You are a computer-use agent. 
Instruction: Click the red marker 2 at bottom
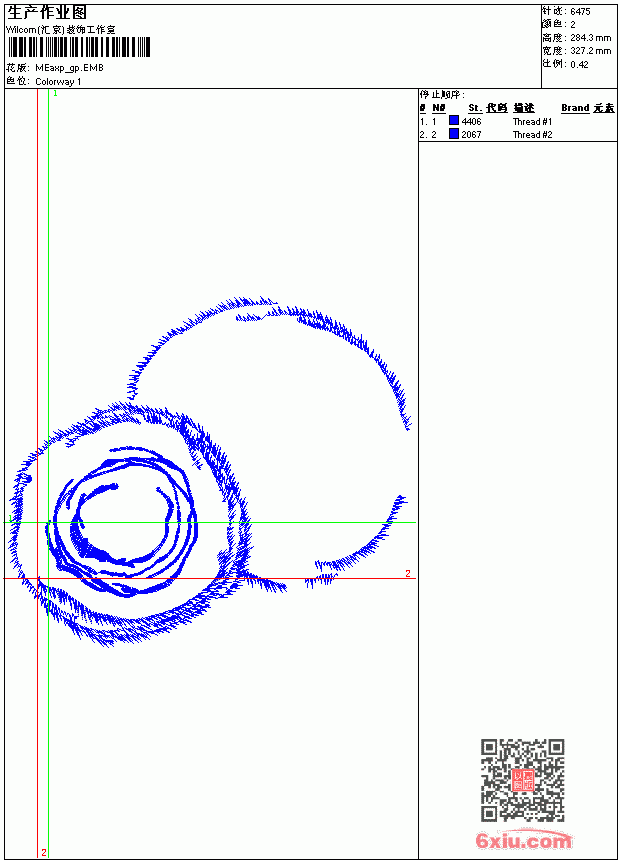[44, 852]
